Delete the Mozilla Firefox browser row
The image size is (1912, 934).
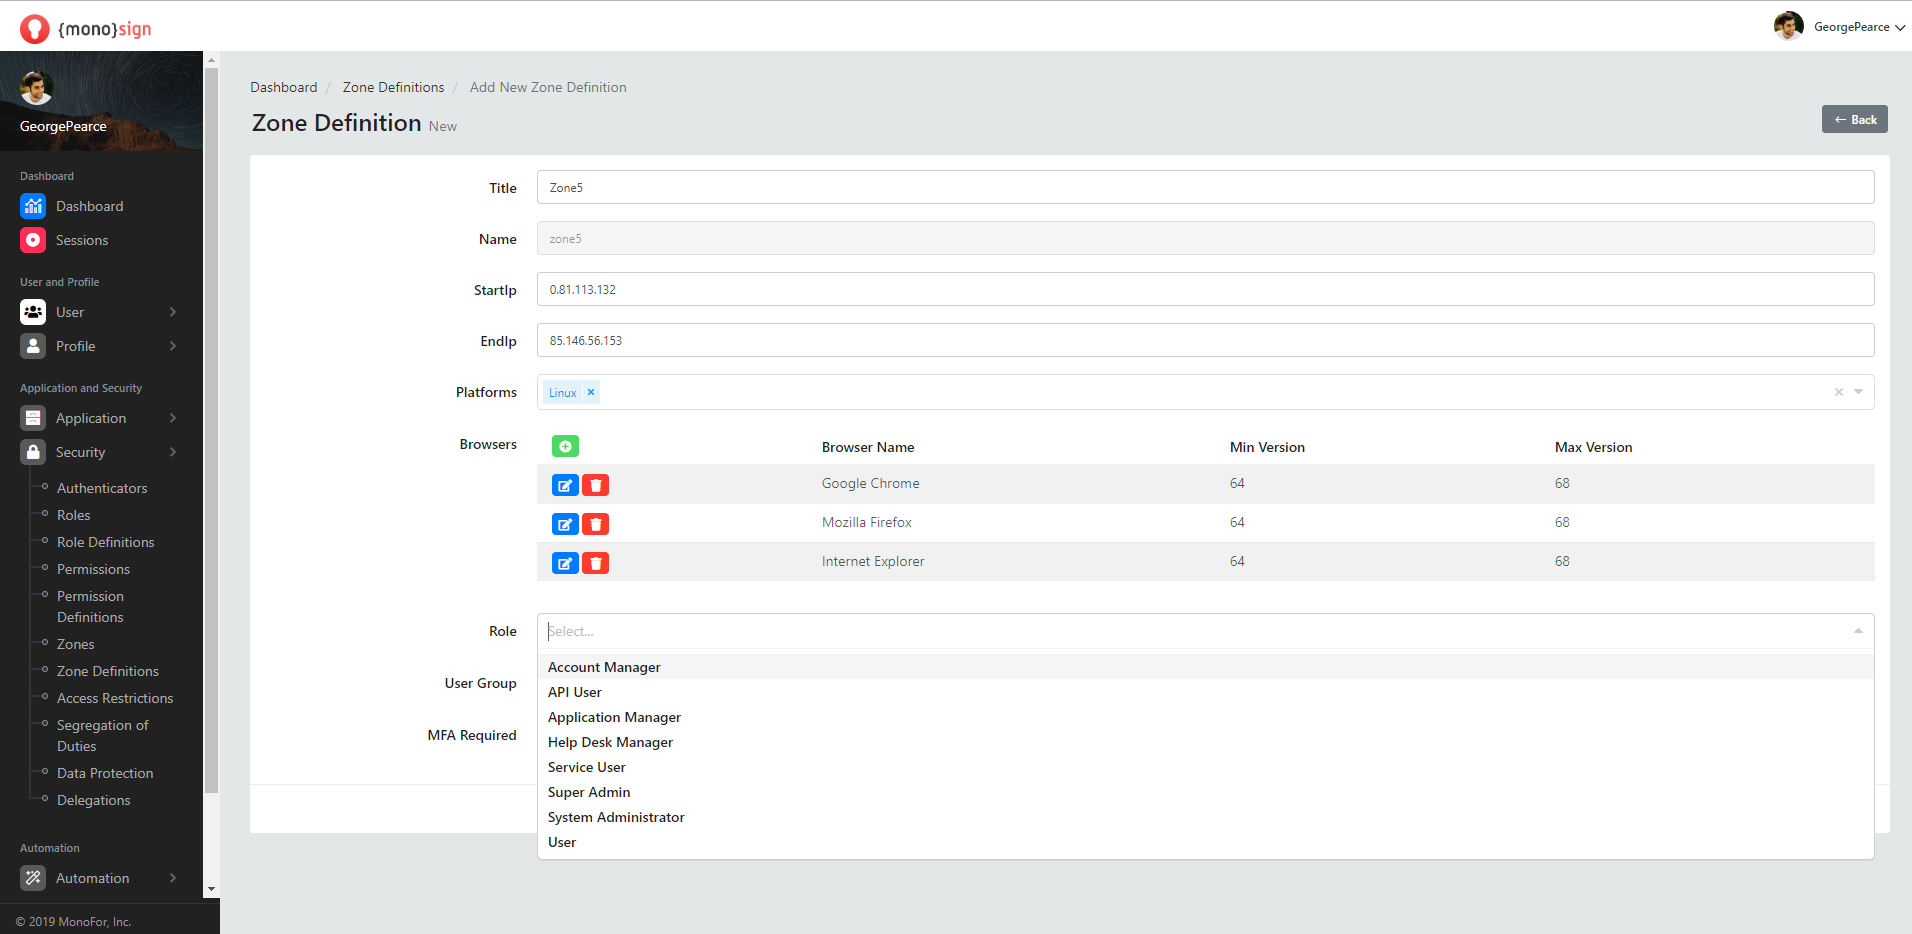[596, 524]
